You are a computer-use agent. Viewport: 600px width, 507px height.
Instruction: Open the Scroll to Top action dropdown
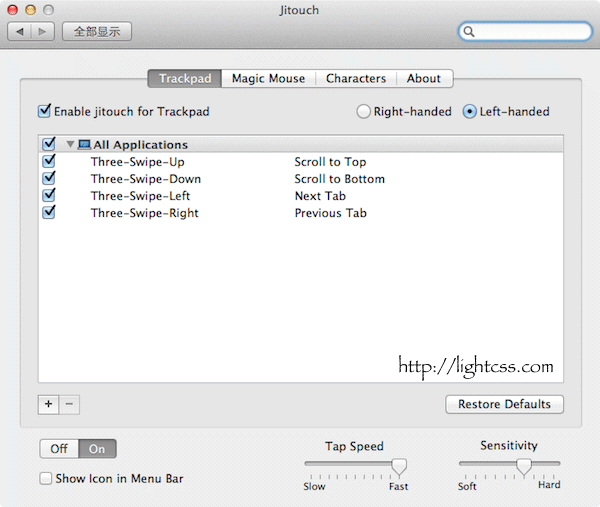click(x=330, y=162)
